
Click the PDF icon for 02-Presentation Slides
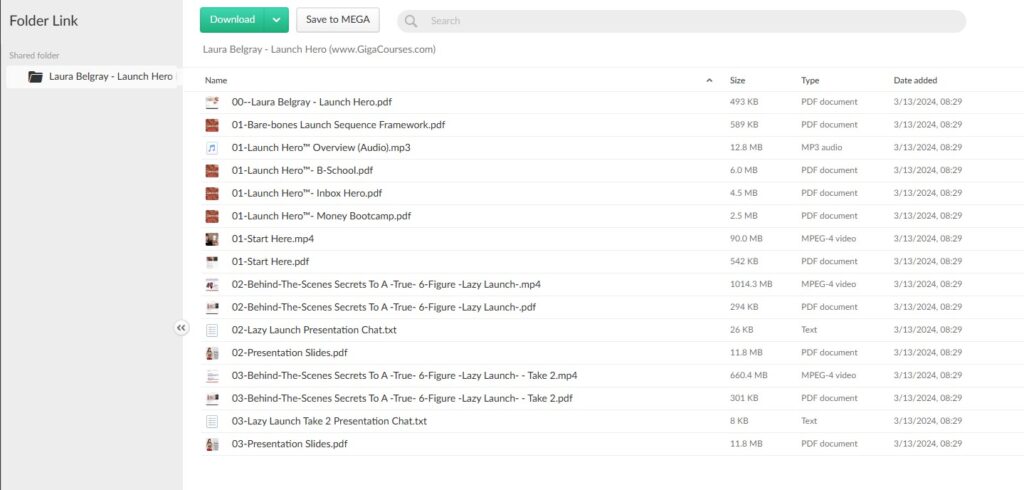(x=212, y=353)
